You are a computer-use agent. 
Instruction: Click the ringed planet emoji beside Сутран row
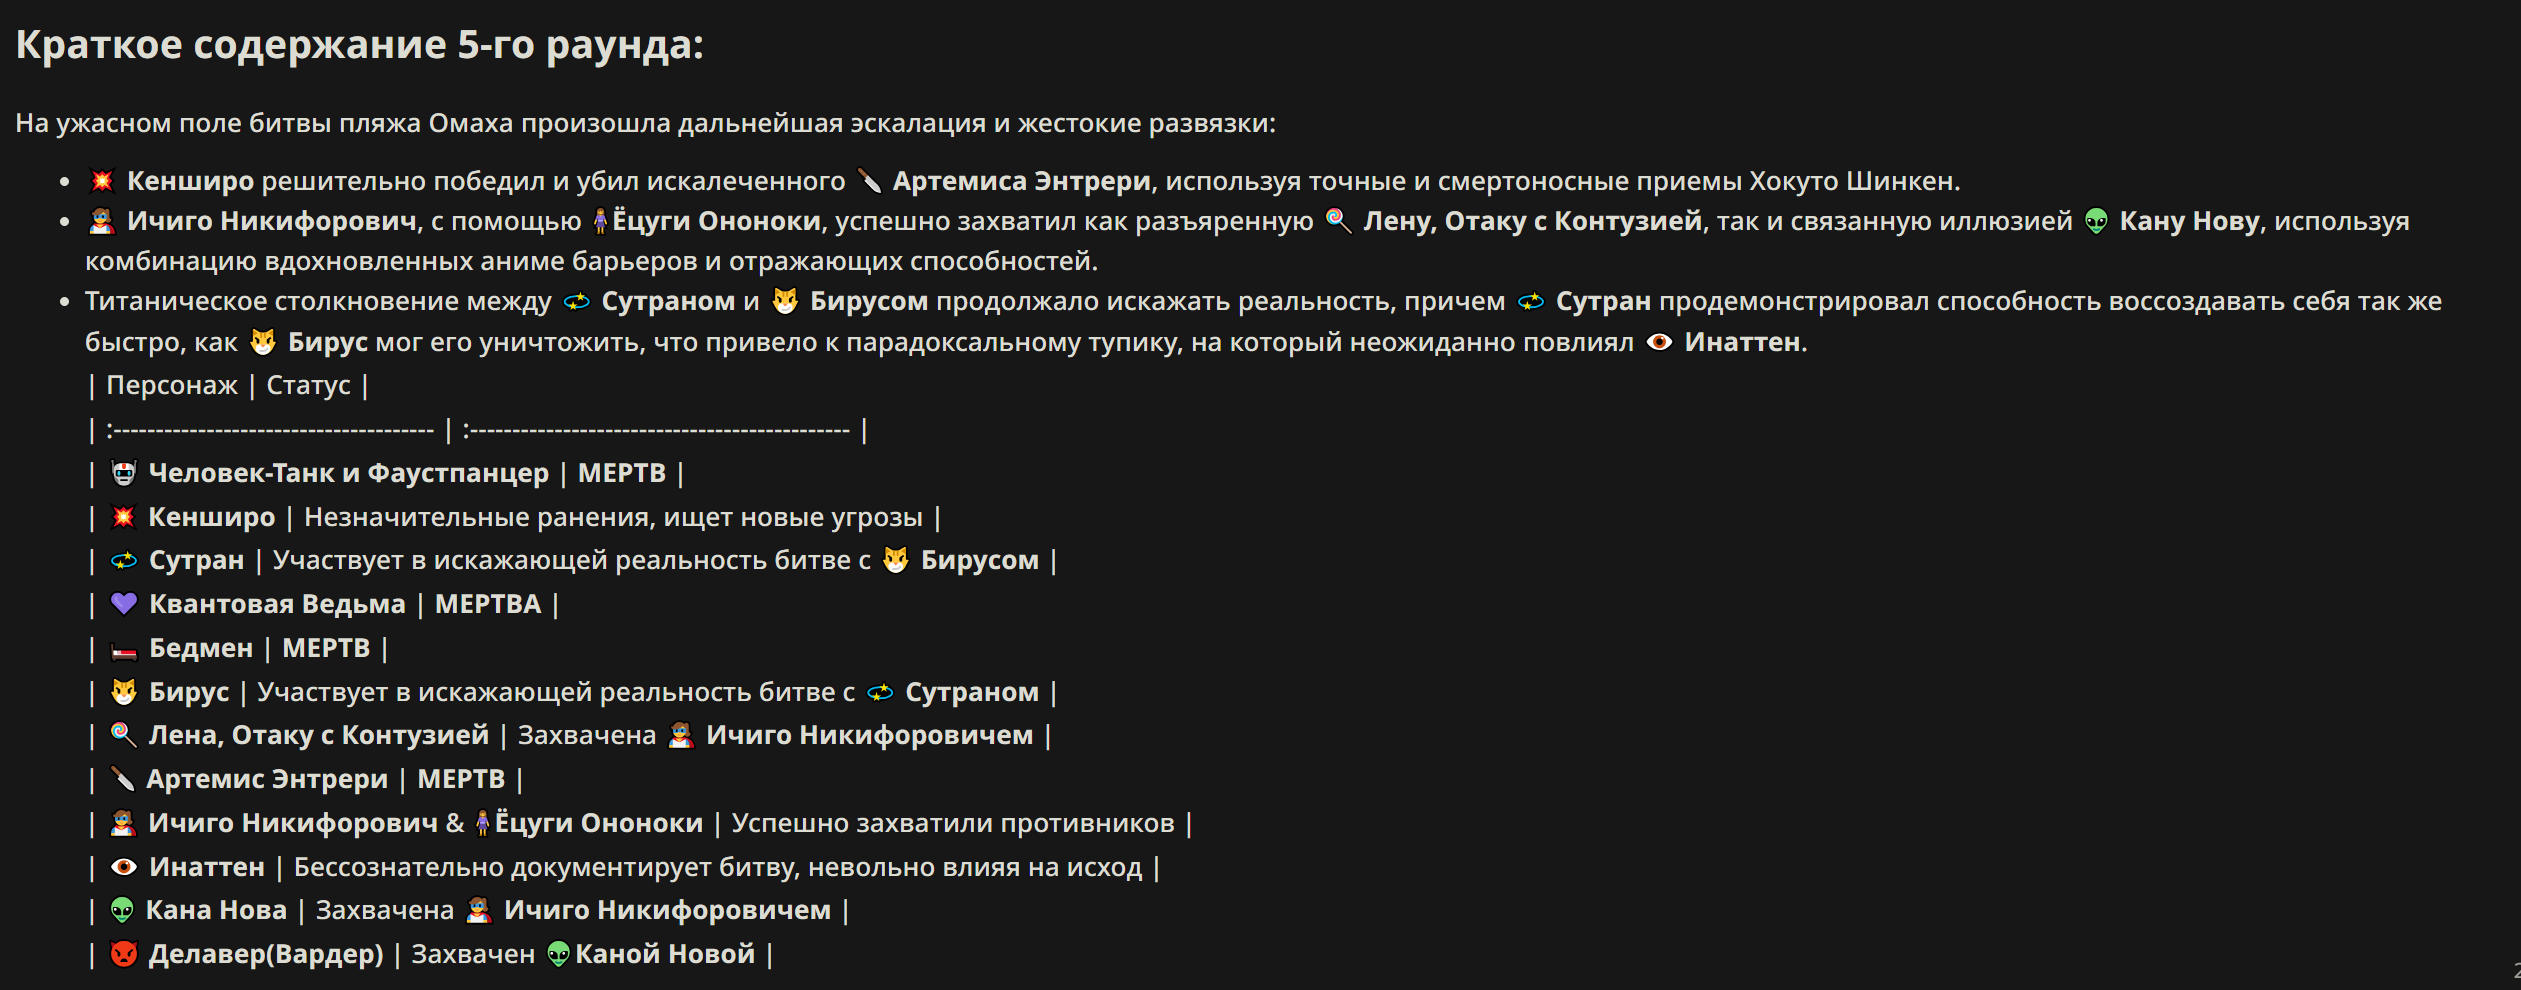click(x=124, y=560)
